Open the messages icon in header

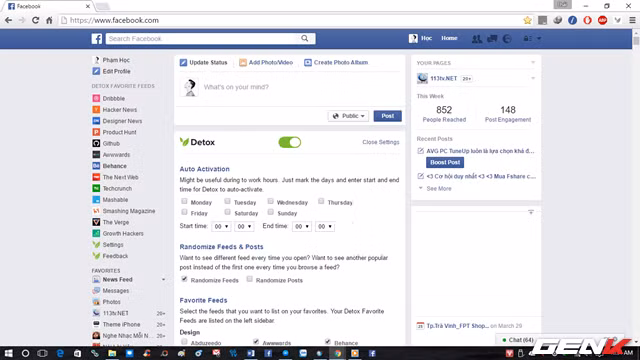coord(492,38)
